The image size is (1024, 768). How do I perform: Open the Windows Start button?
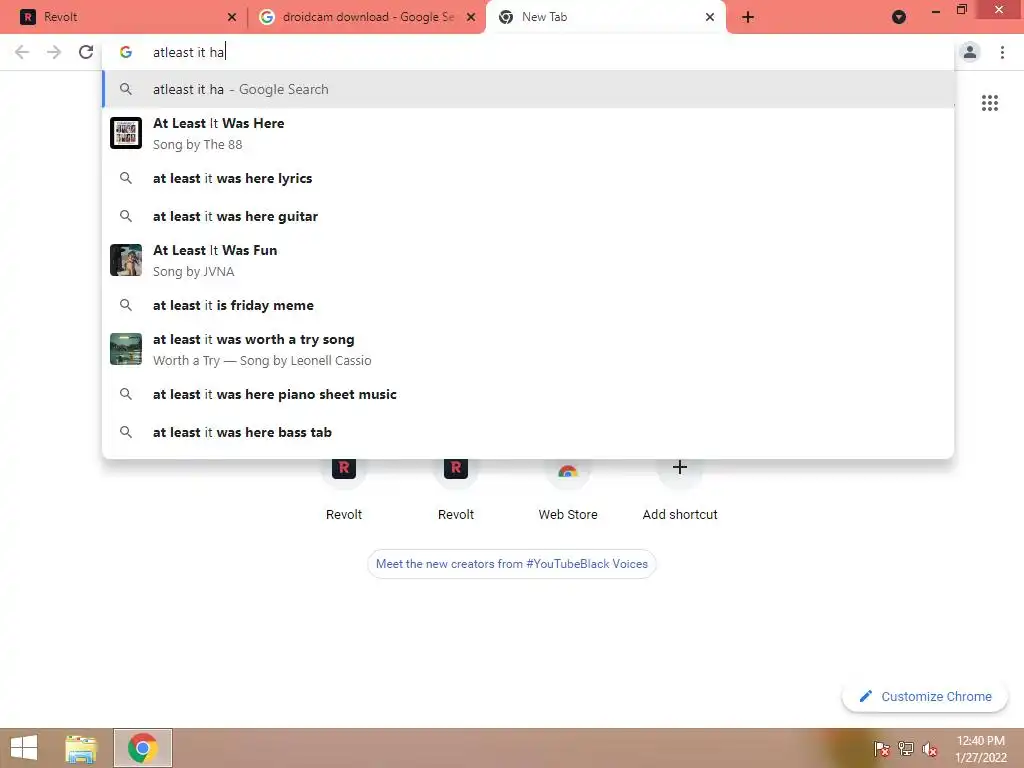[x=24, y=748]
